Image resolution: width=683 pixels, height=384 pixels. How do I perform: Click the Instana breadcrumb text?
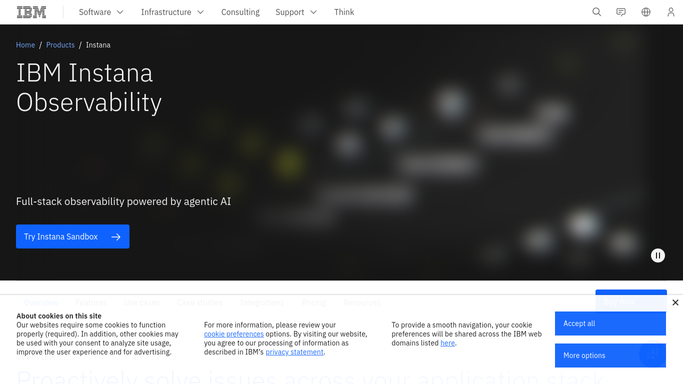coord(98,45)
